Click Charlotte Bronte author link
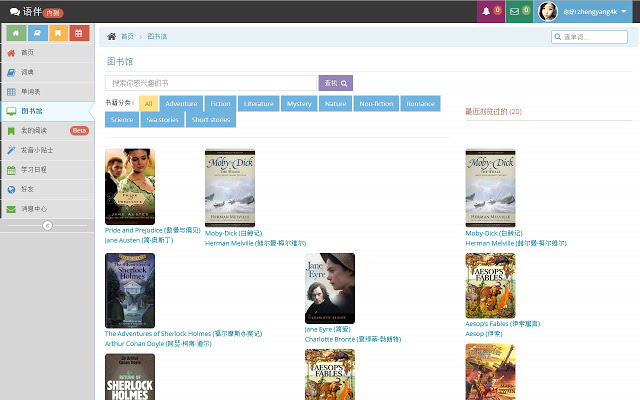640x400 pixels. click(x=353, y=339)
